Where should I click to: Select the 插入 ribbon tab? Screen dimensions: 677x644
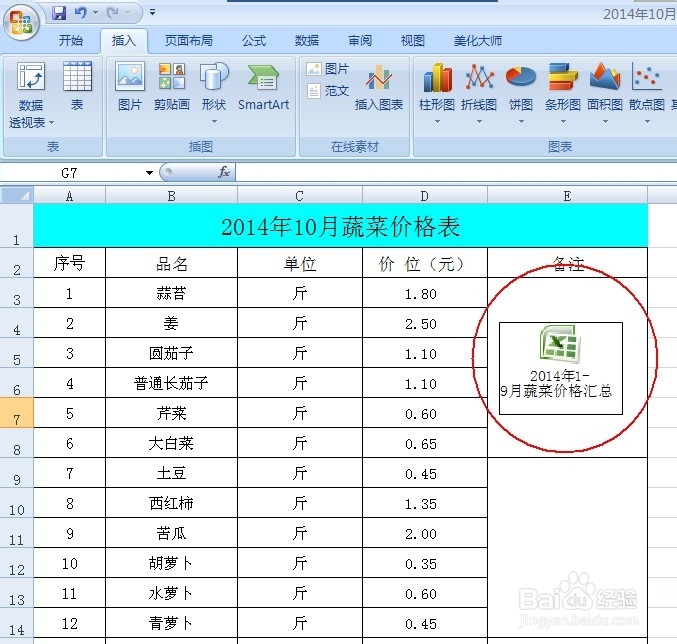[124, 41]
